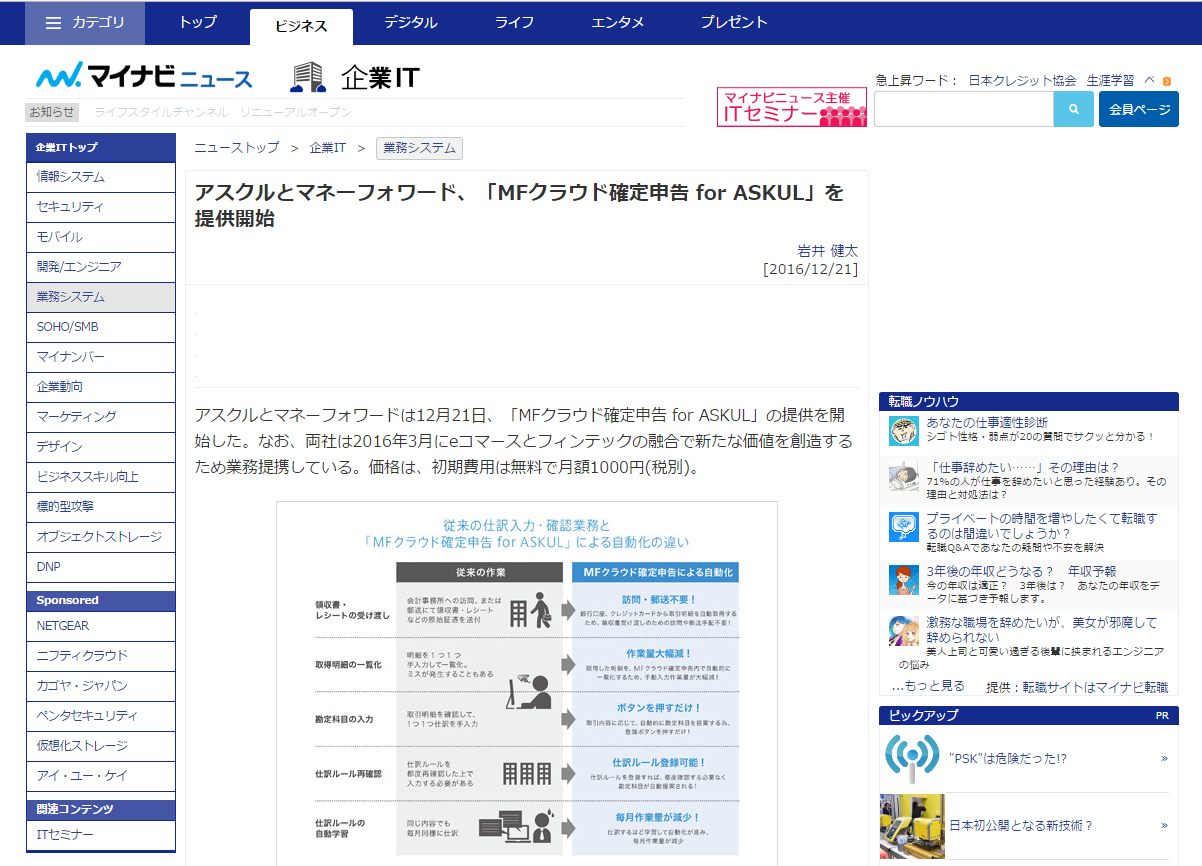
Task: Click the magnifier search button
Action: tap(1074, 109)
